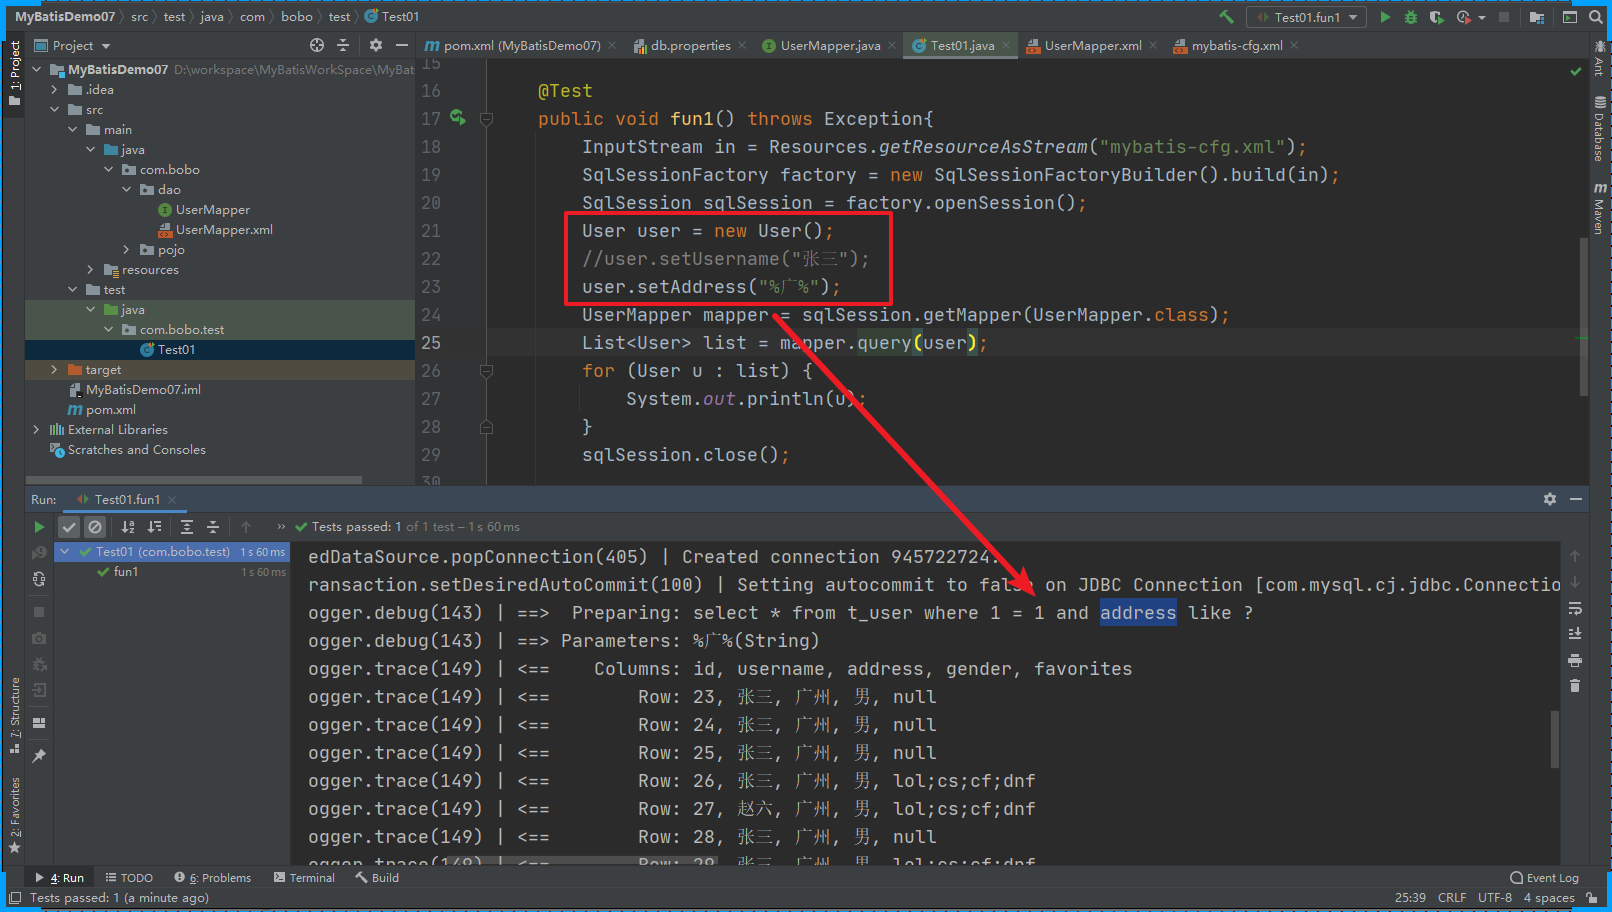The height and width of the screenshot is (912, 1612).
Task: Expand all test results
Action: [187, 527]
